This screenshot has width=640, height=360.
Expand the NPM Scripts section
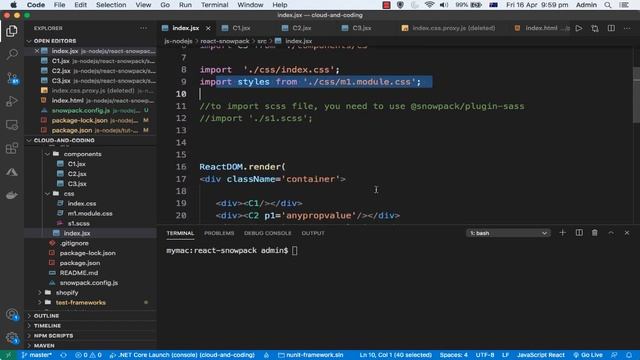[53, 336]
